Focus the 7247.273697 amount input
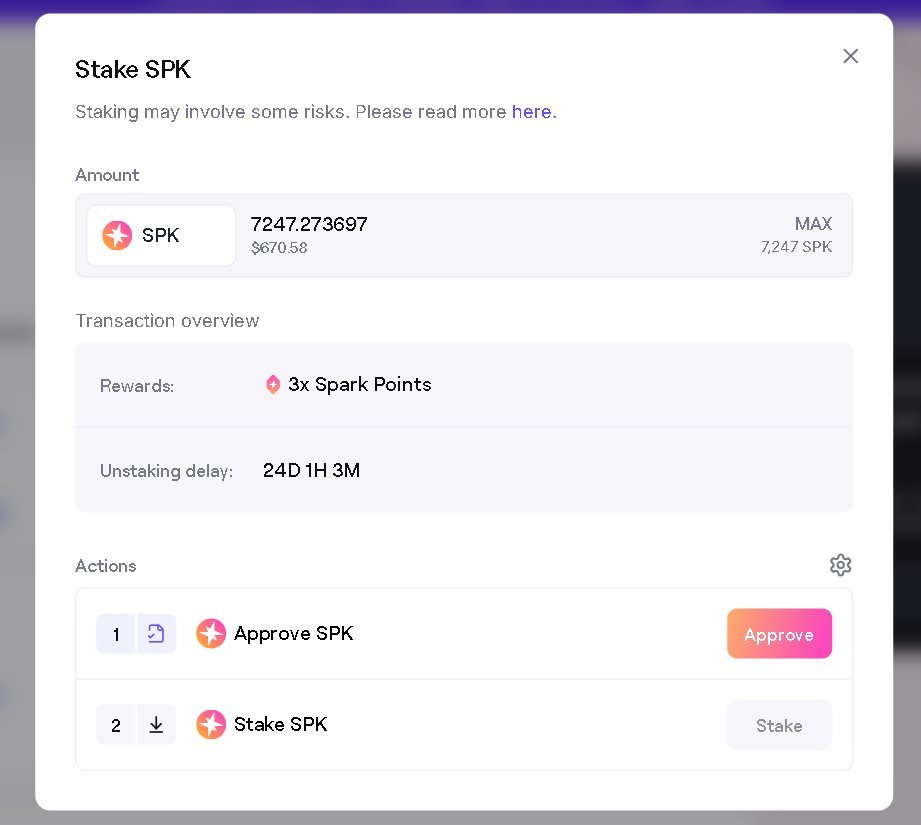Viewport: 921px width, 825px height. click(309, 224)
